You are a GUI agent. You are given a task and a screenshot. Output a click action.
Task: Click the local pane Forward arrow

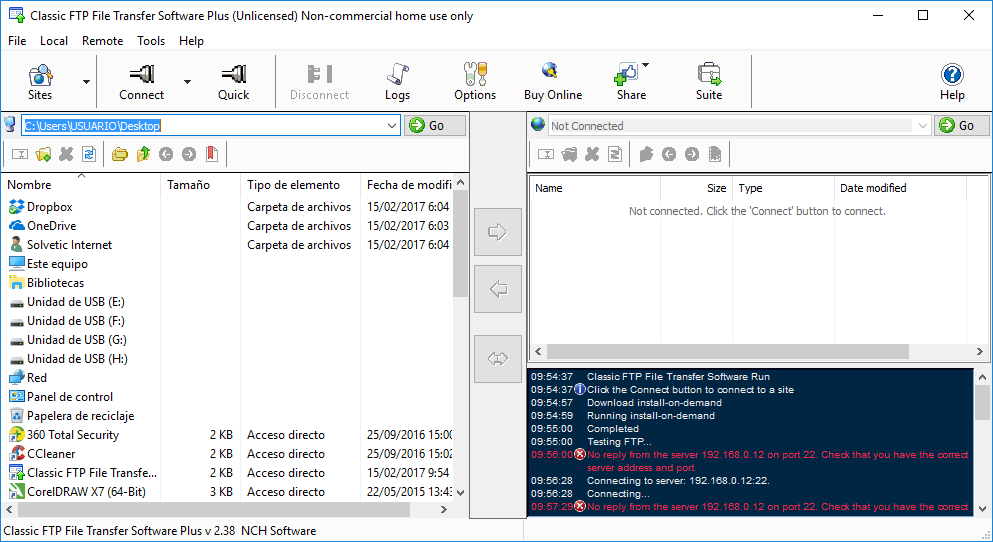coord(189,154)
